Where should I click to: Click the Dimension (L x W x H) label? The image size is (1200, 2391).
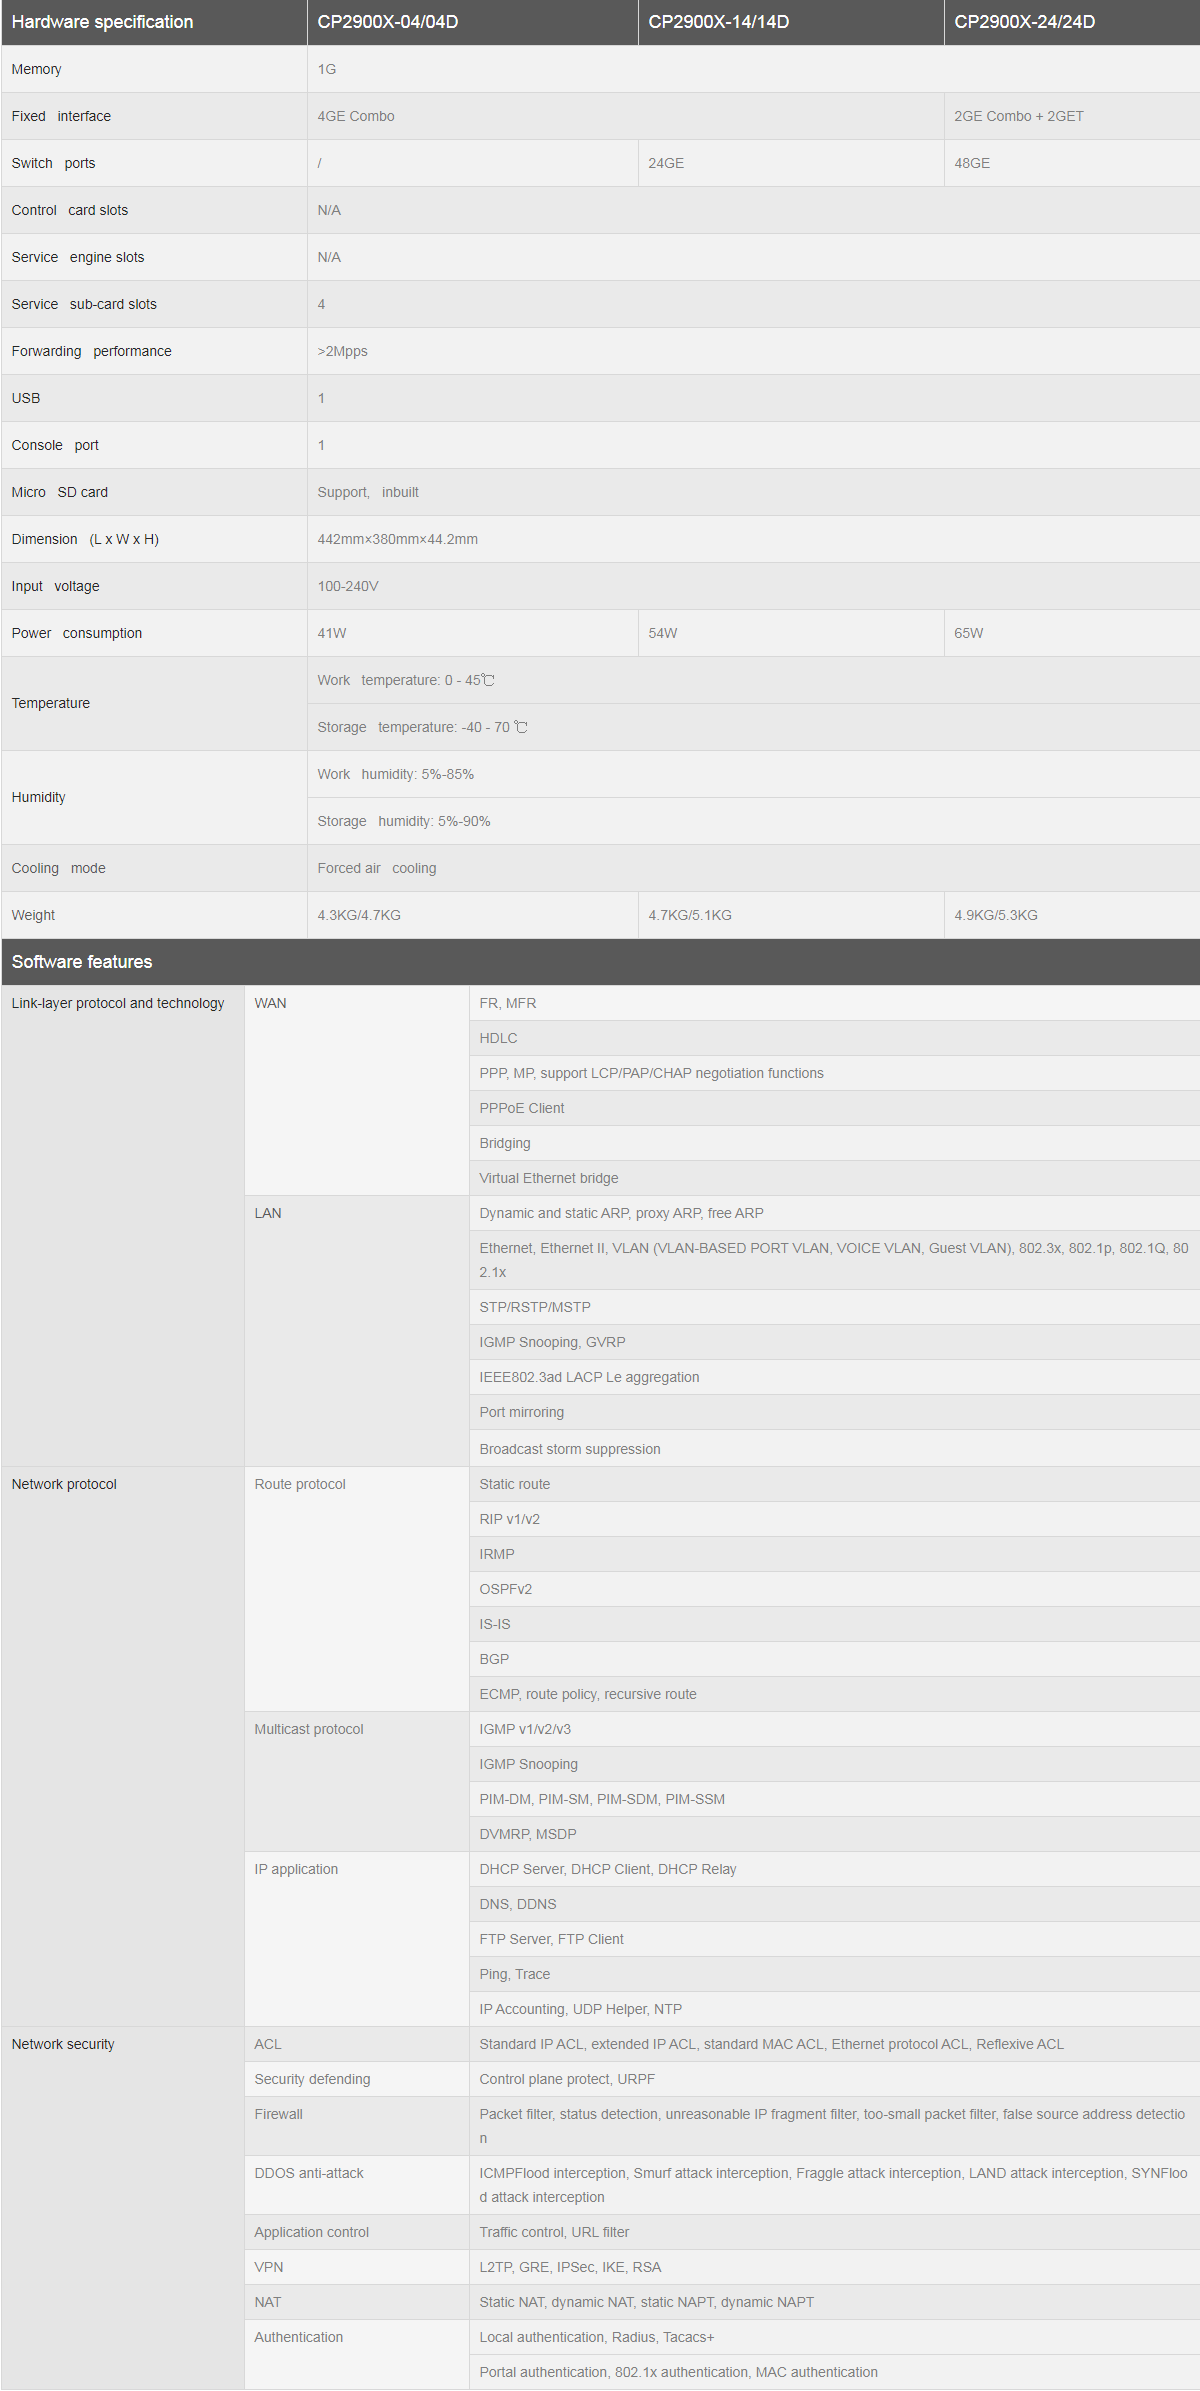click(85, 539)
